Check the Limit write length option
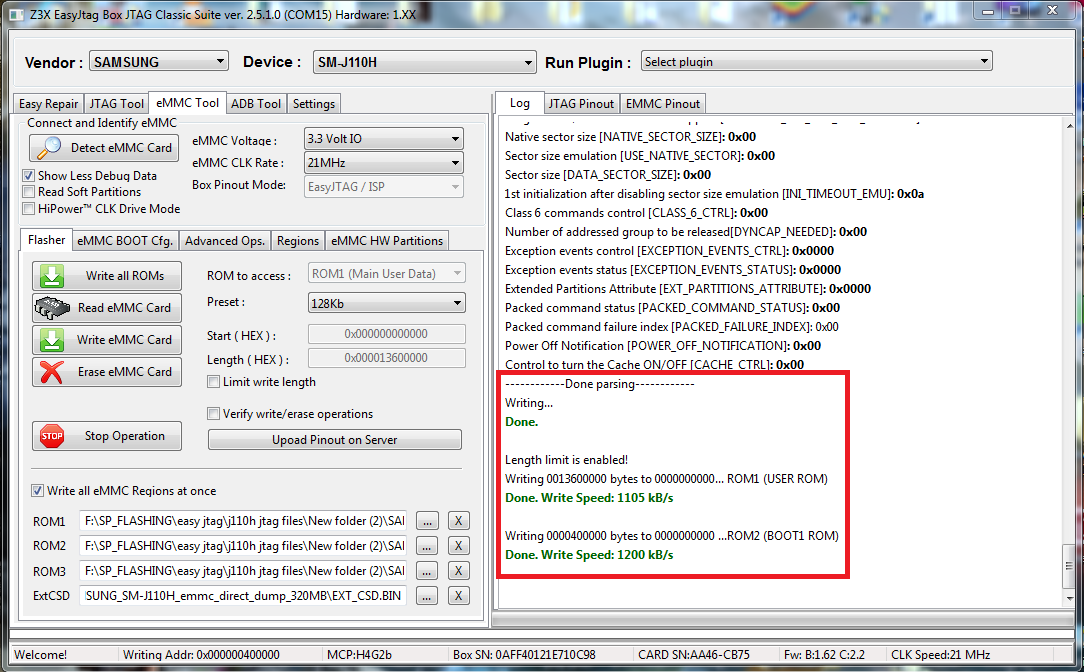 [x=214, y=382]
